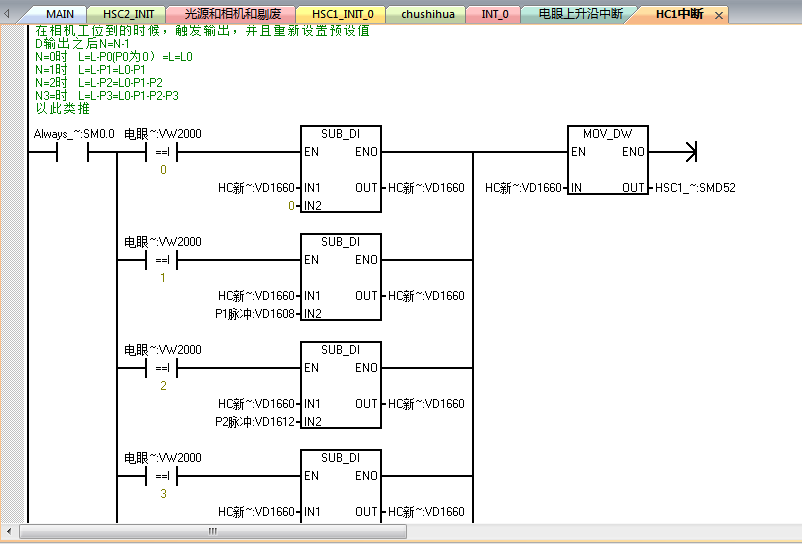Select the ==I compare contact with value 0

click(162, 152)
